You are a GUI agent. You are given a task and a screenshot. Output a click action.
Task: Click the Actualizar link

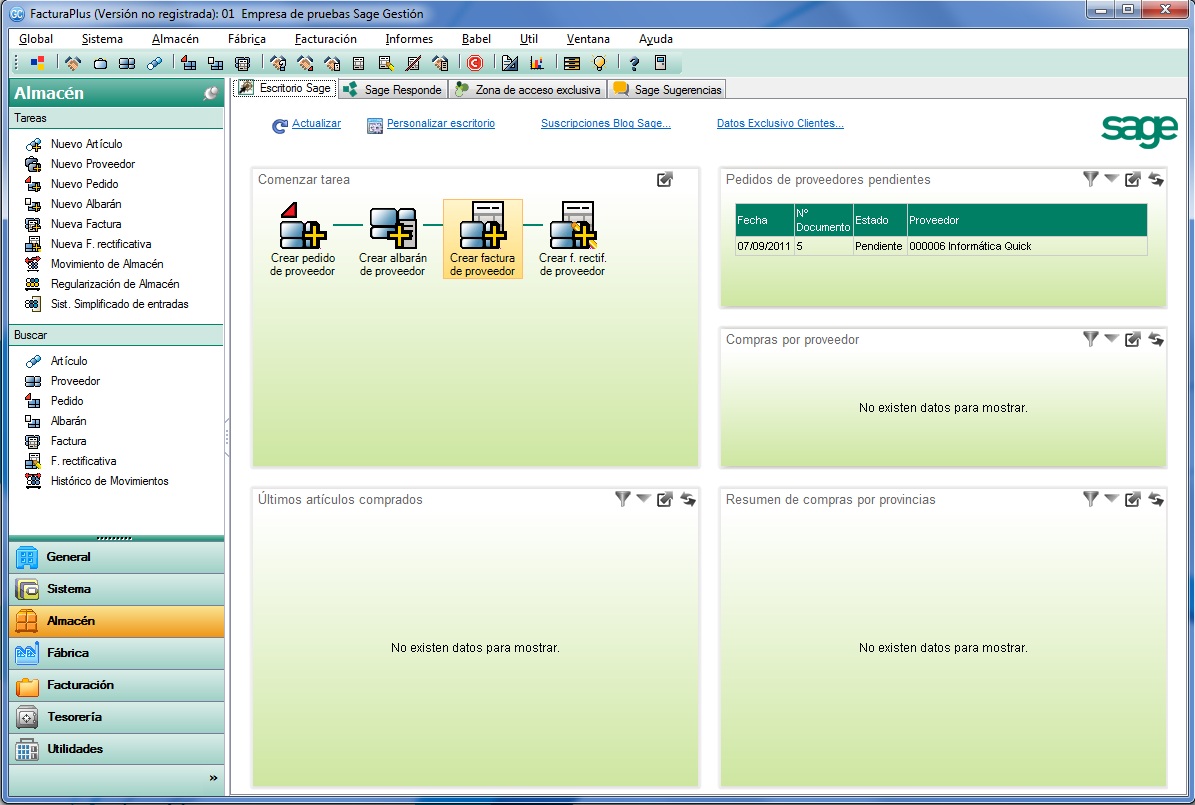[316, 123]
